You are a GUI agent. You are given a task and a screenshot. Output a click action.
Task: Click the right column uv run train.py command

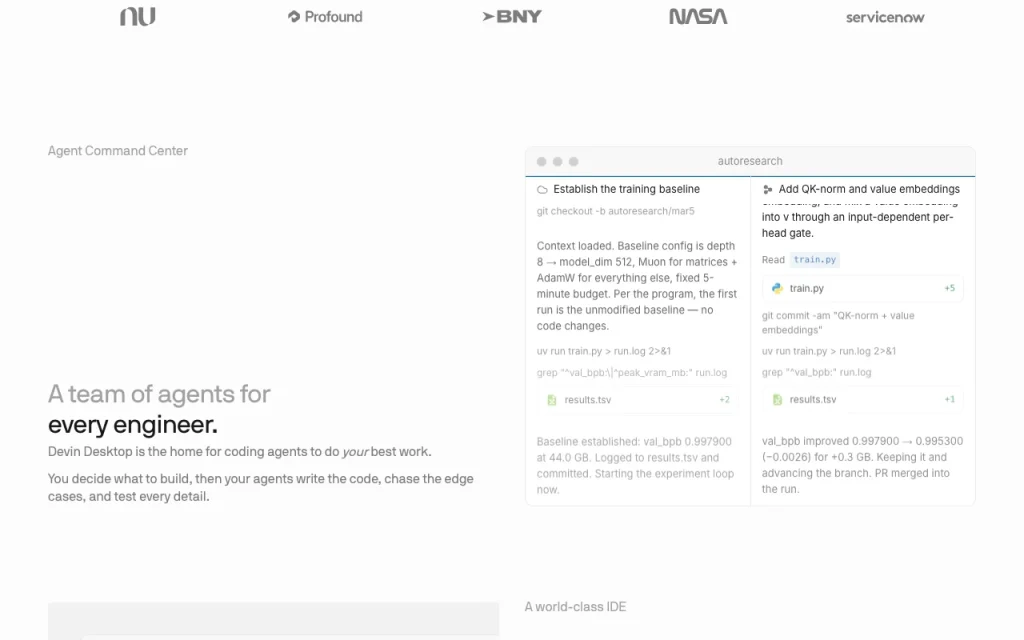829,351
